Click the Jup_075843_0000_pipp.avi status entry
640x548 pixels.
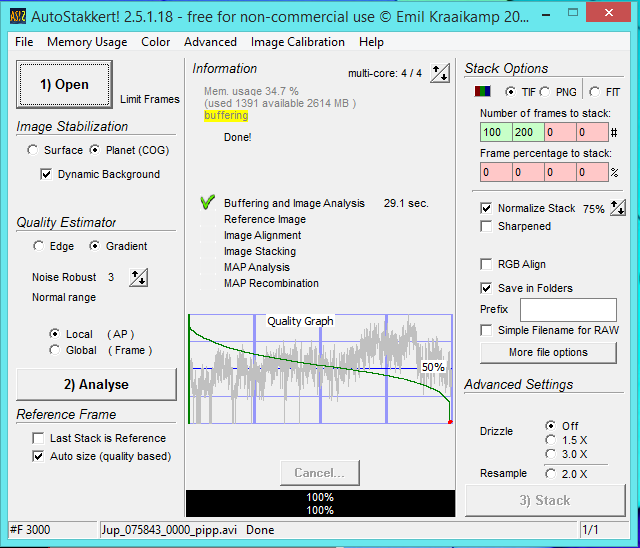169,530
